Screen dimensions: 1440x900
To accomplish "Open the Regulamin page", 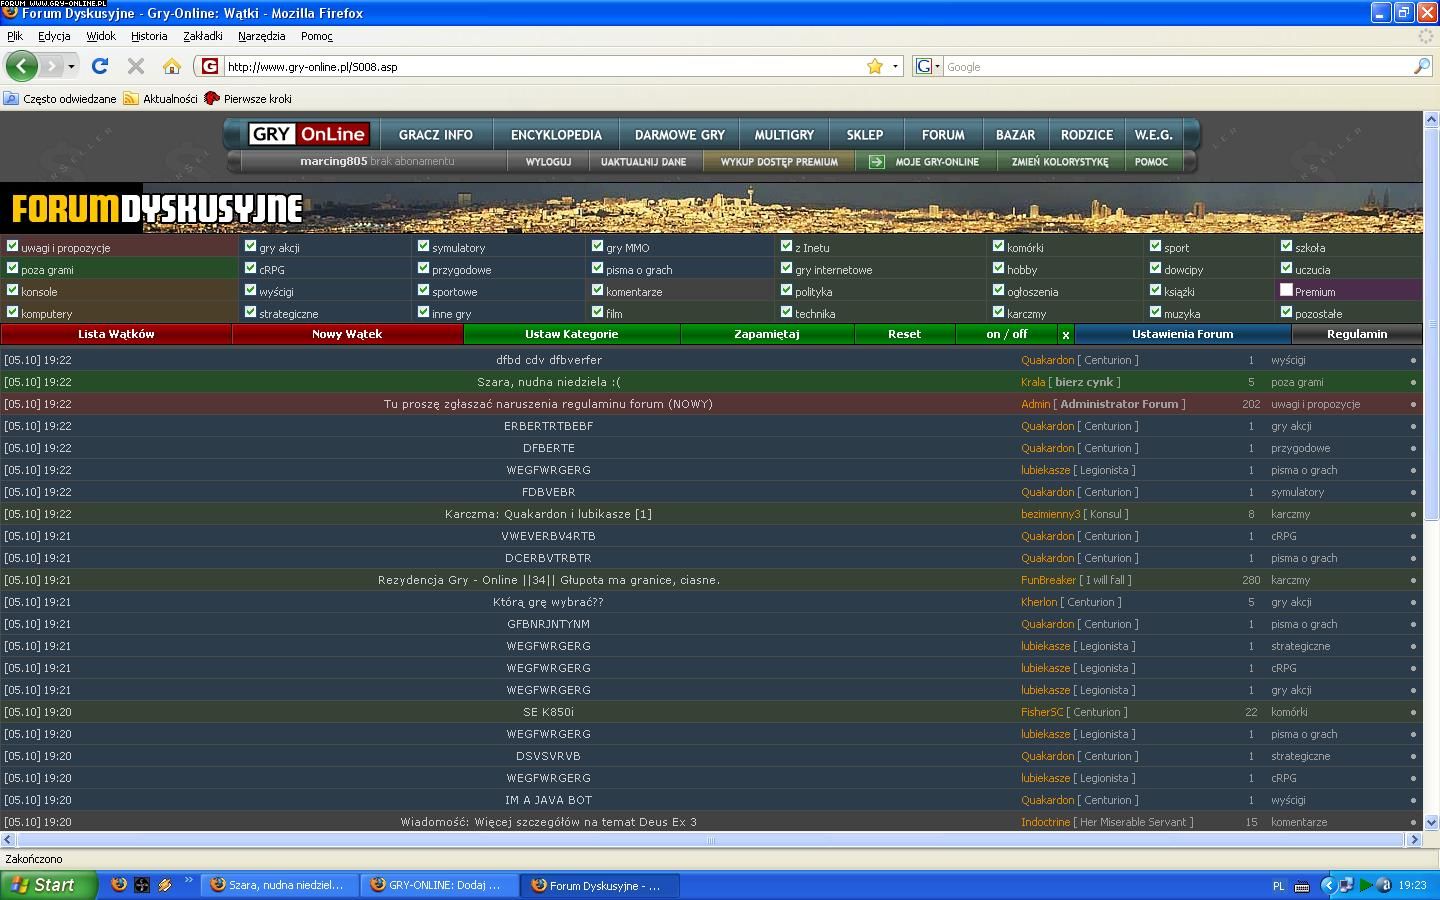I will [x=1357, y=334].
